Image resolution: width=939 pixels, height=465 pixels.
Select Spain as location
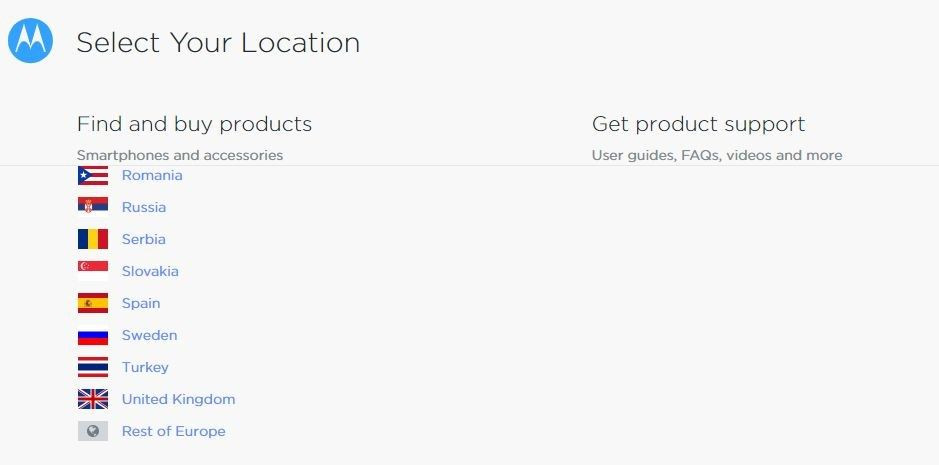point(141,303)
